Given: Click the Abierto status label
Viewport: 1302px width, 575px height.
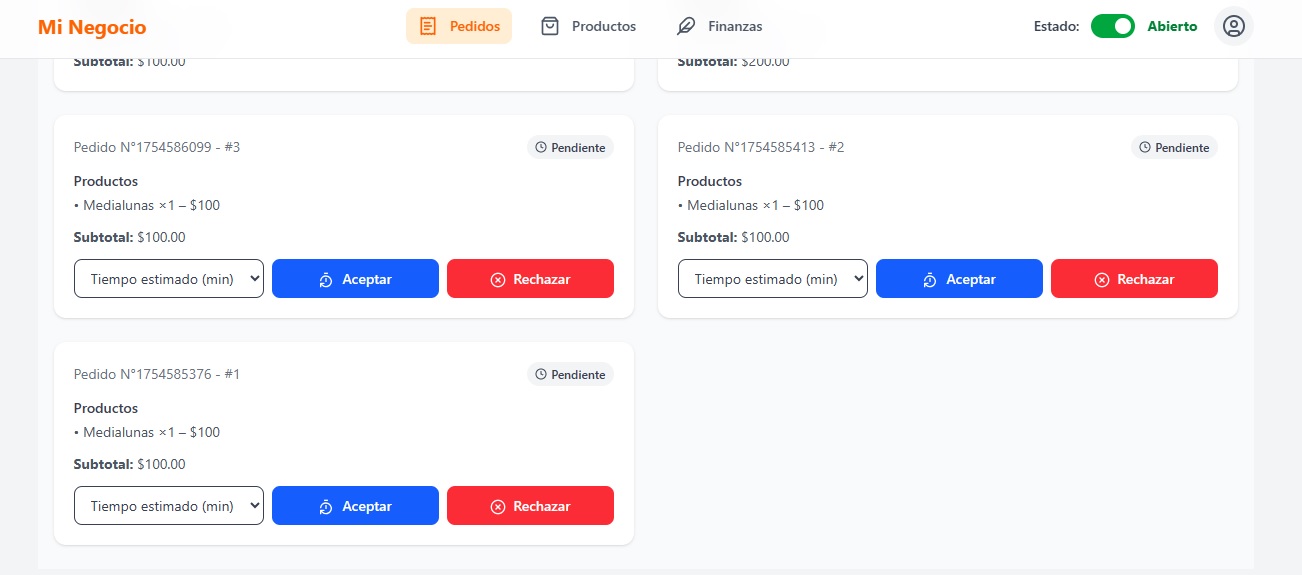Looking at the screenshot, I should tap(1172, 26).
